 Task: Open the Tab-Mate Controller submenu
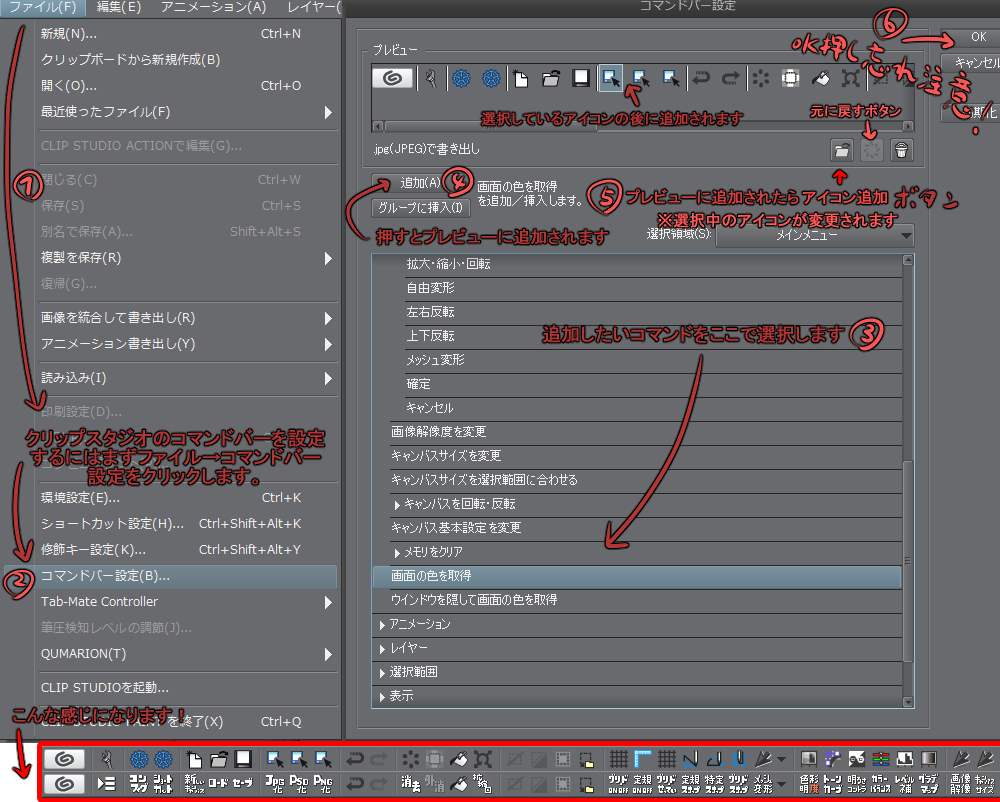pyautogui.click(x=188, y=602)
